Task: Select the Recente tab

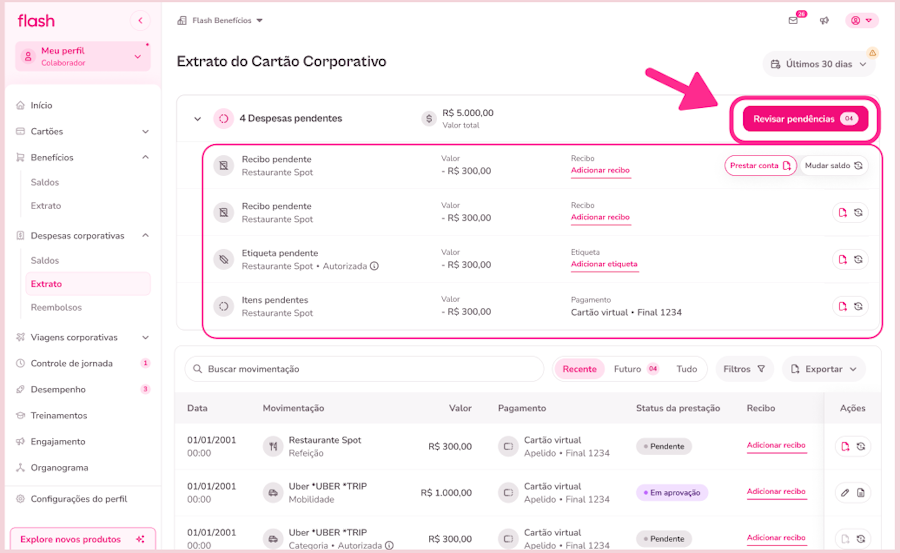Action: tap(579, 369)
